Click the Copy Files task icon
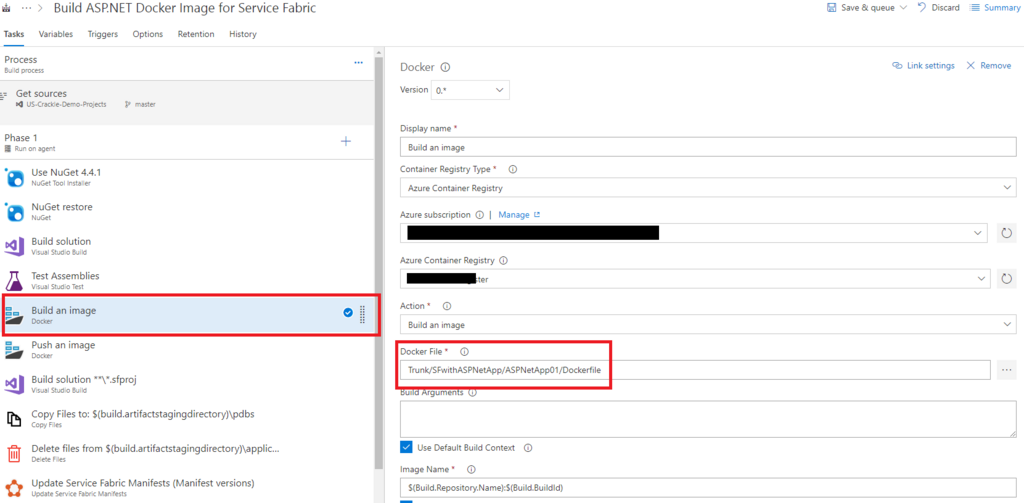The image size is (1024, 503). pyautogui.click(x=14, y=419)
